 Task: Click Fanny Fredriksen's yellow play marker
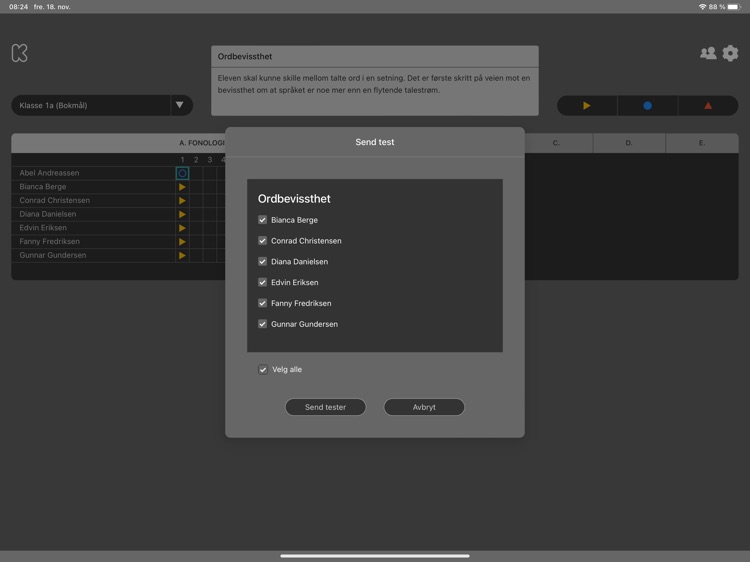tap(182, 242)
